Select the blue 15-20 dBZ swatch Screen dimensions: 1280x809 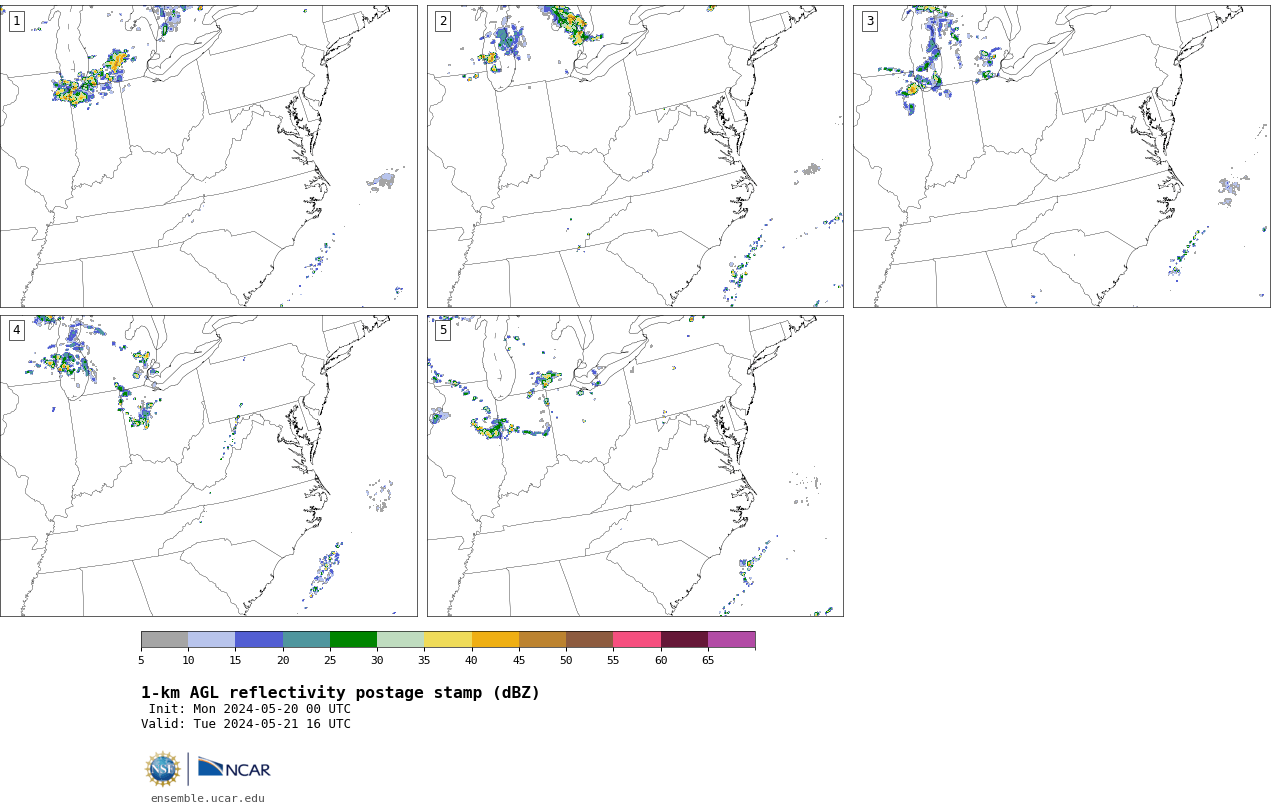point(259,640)
